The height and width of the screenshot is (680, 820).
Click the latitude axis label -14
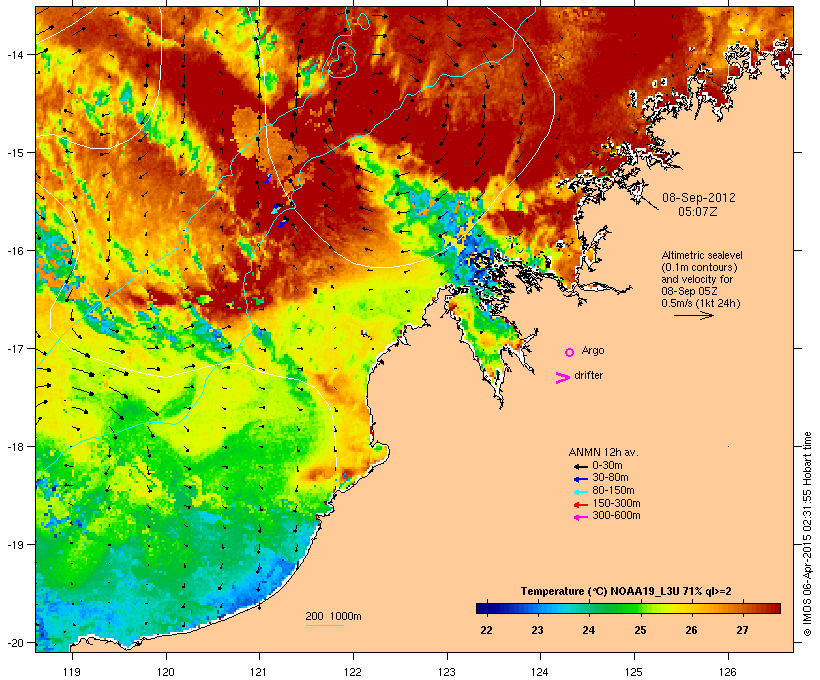pyautogui.click(x=14, y=55)
